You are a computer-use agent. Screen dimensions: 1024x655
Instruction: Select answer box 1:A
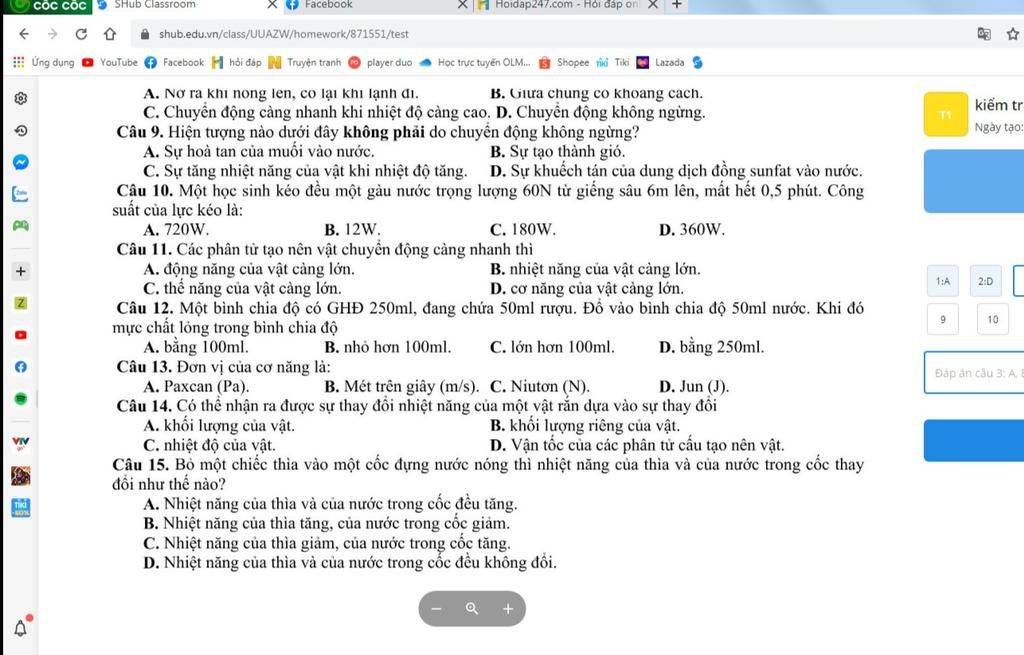[x=942, y=281]
